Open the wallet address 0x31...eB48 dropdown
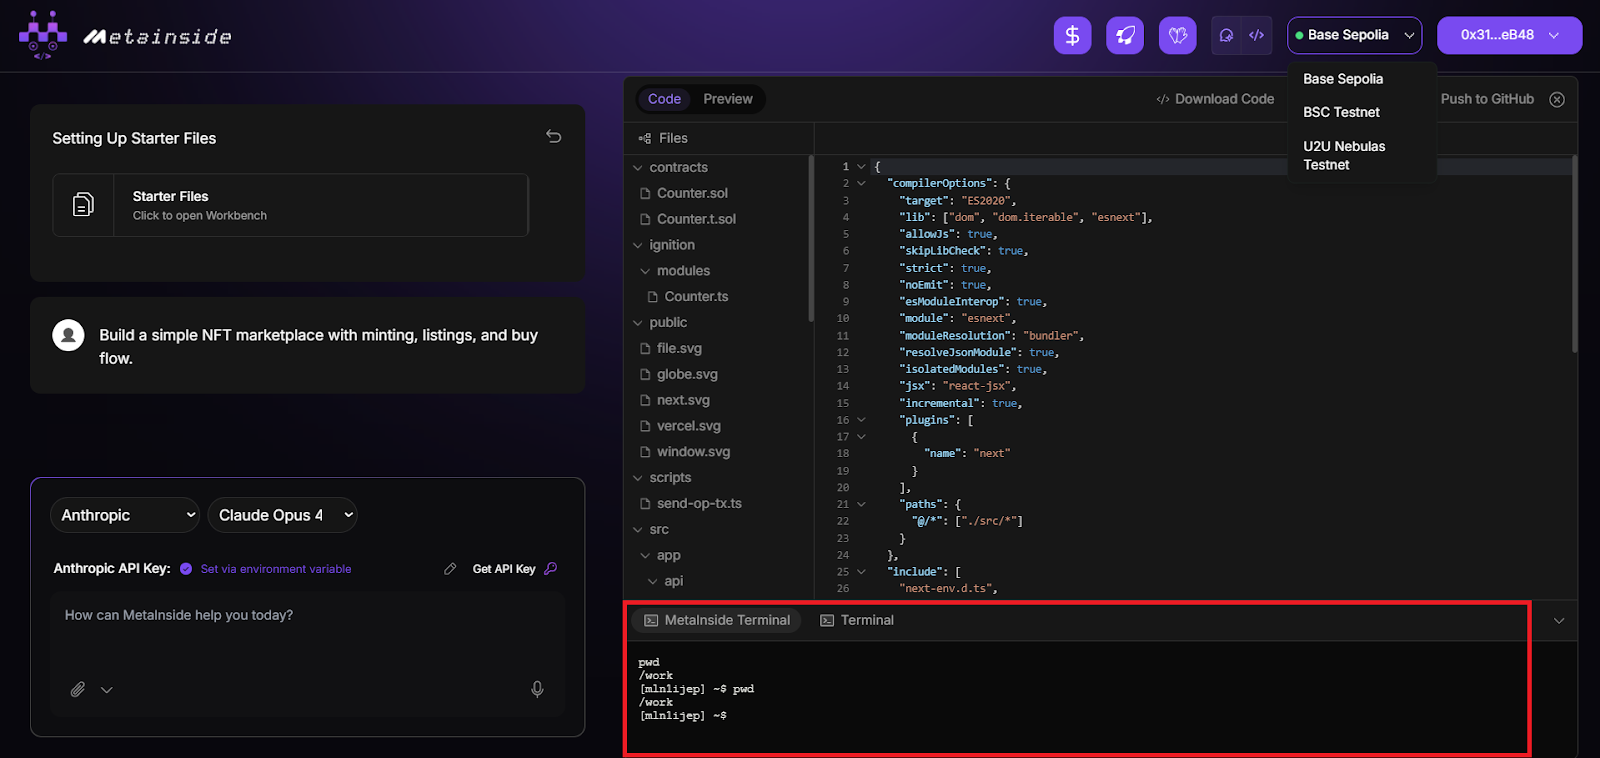 tap(1509, 35)
